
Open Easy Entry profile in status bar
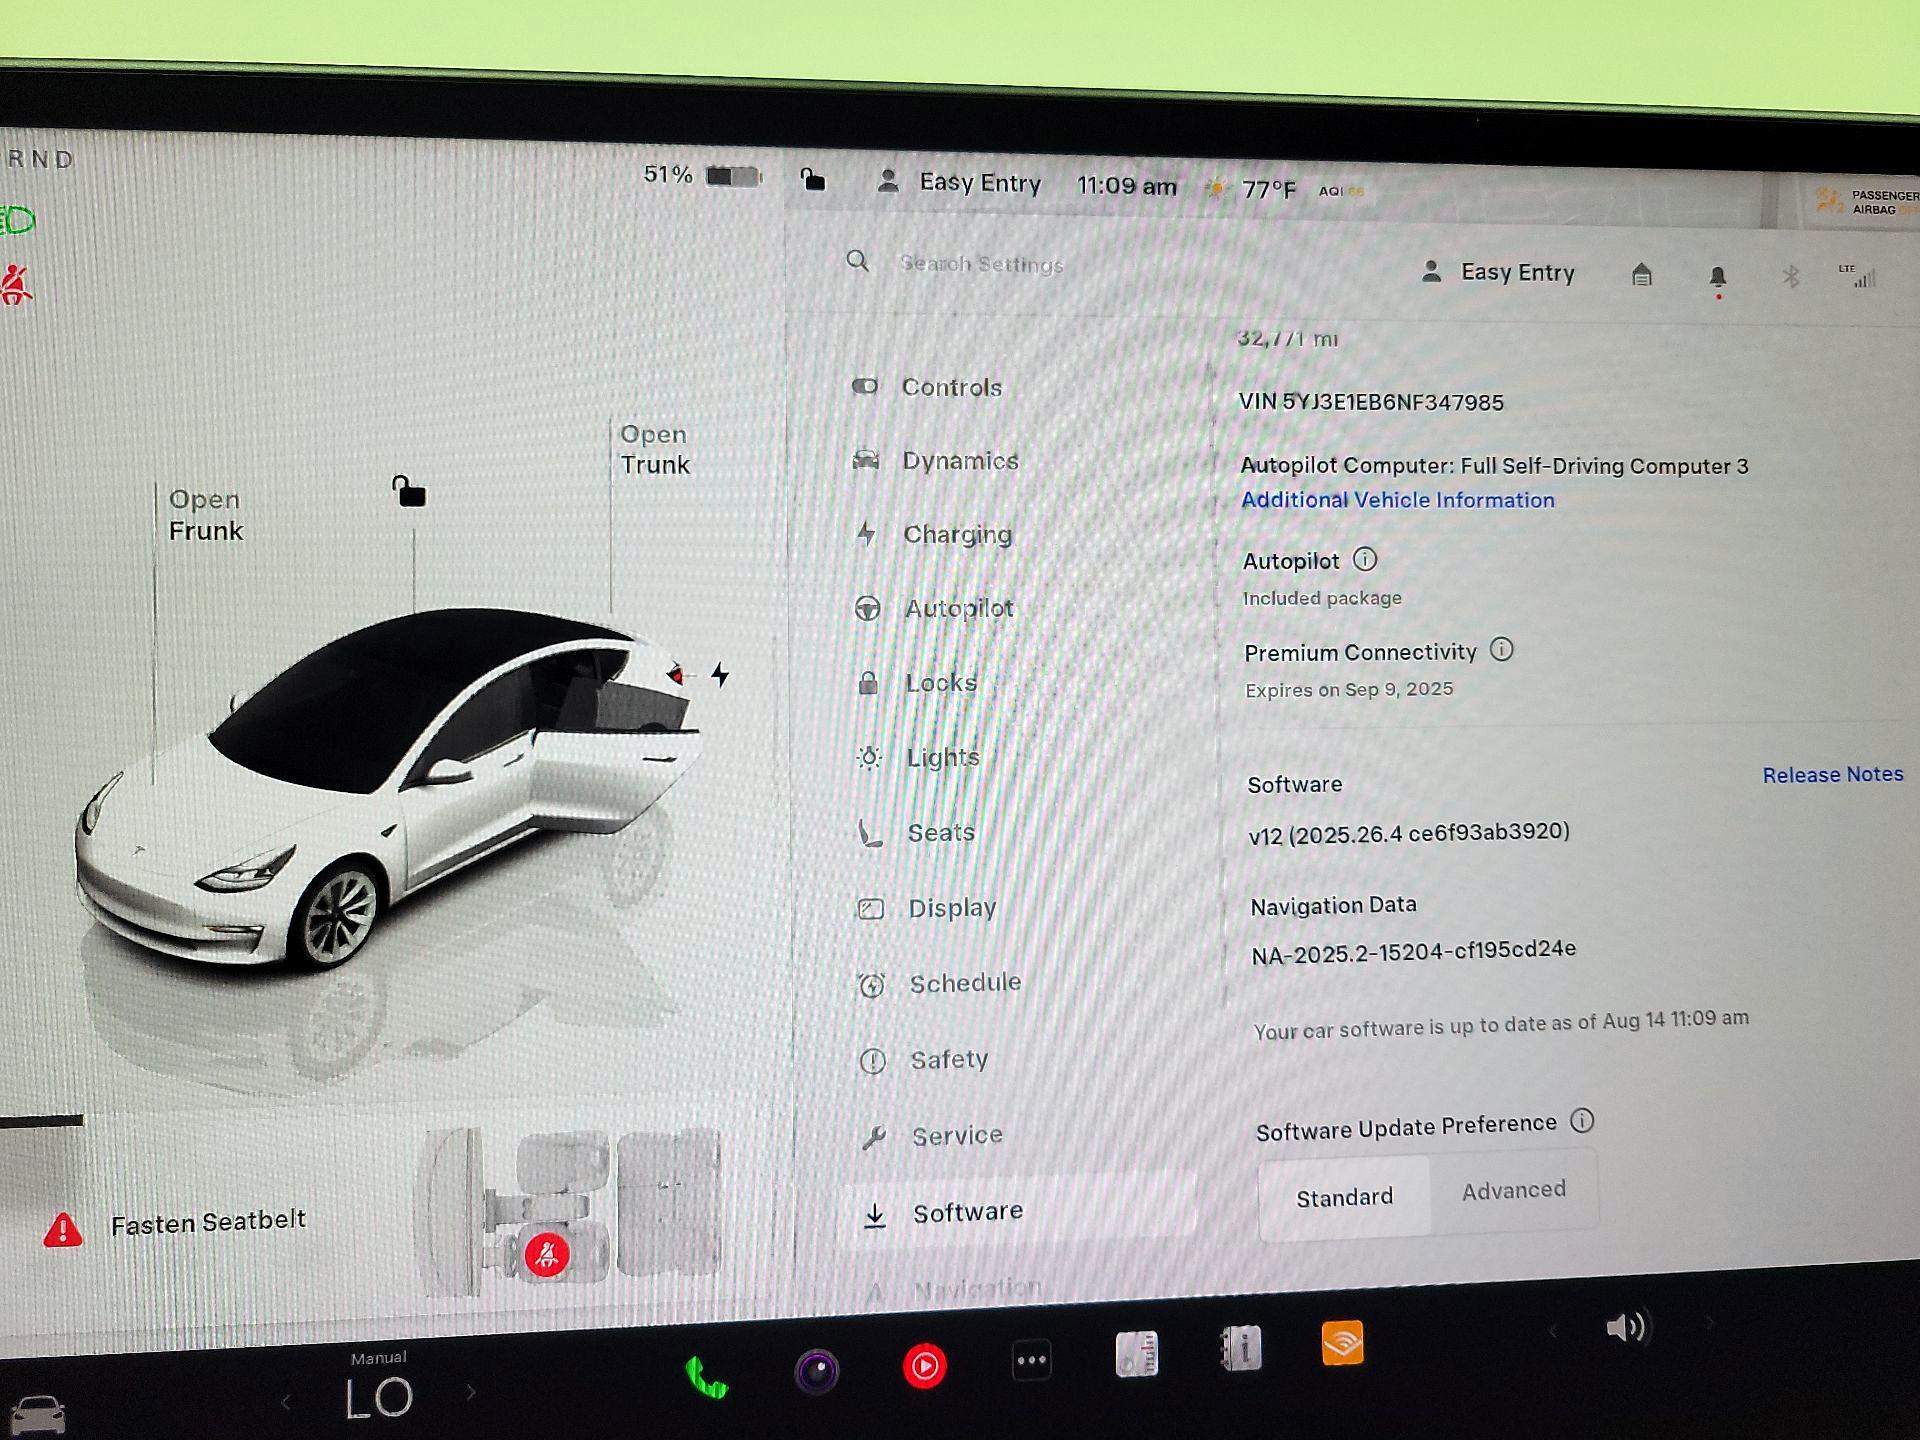pyautogui.click(x=959, y=182)
